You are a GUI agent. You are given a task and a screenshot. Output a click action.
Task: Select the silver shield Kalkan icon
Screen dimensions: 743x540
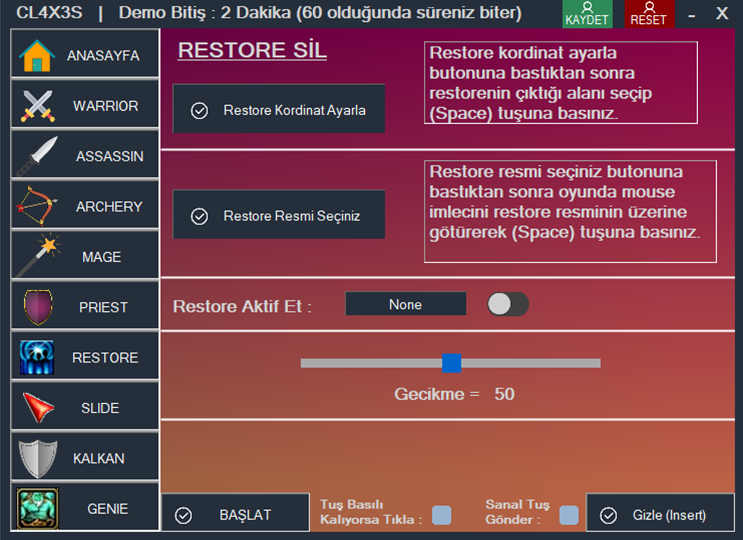pos(37,458)
